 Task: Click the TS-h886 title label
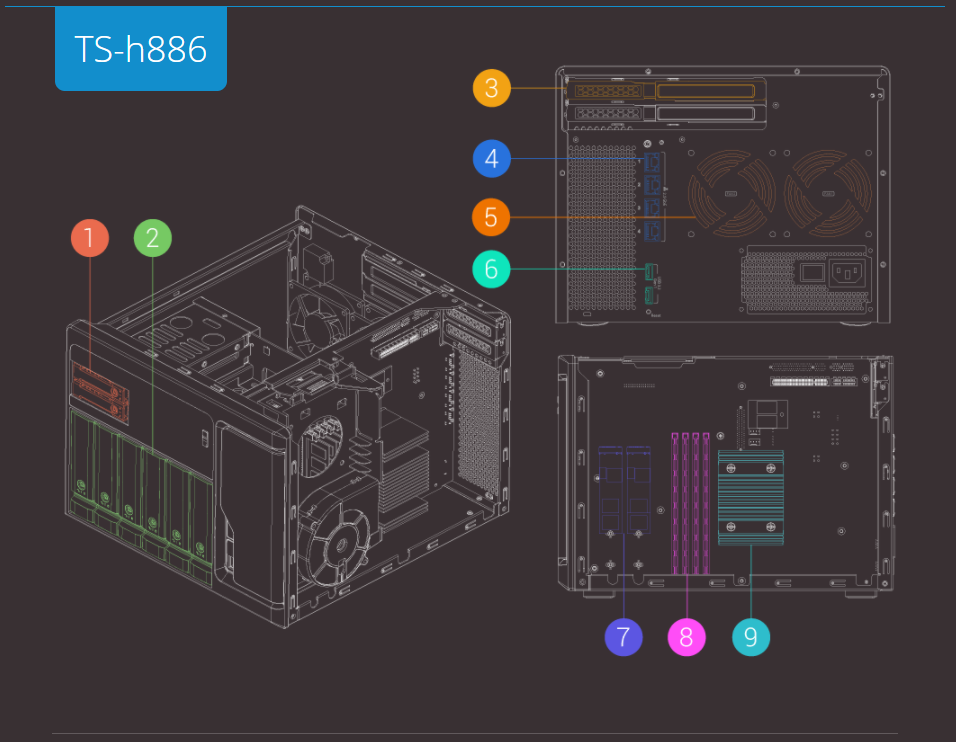(141, 49)
